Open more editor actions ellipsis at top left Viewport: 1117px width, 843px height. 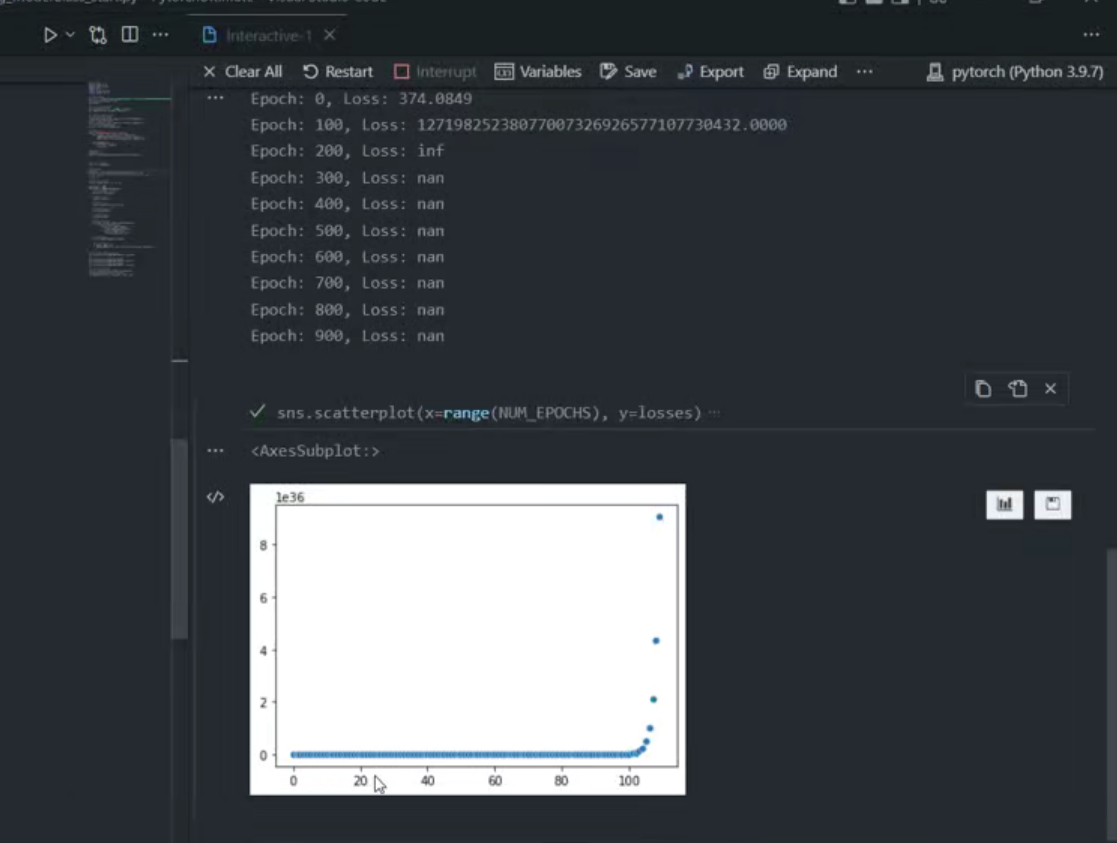160,34
